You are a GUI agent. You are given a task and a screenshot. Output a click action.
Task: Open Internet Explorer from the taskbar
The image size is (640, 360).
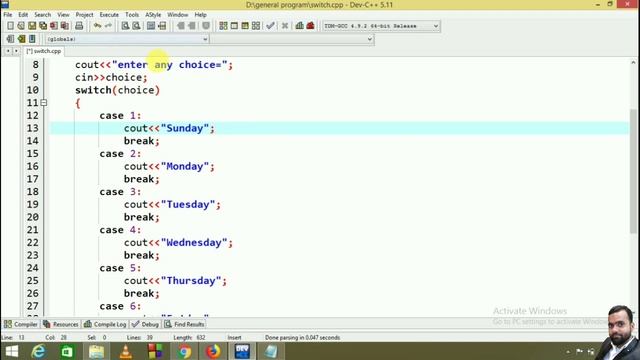click(39, 351)
